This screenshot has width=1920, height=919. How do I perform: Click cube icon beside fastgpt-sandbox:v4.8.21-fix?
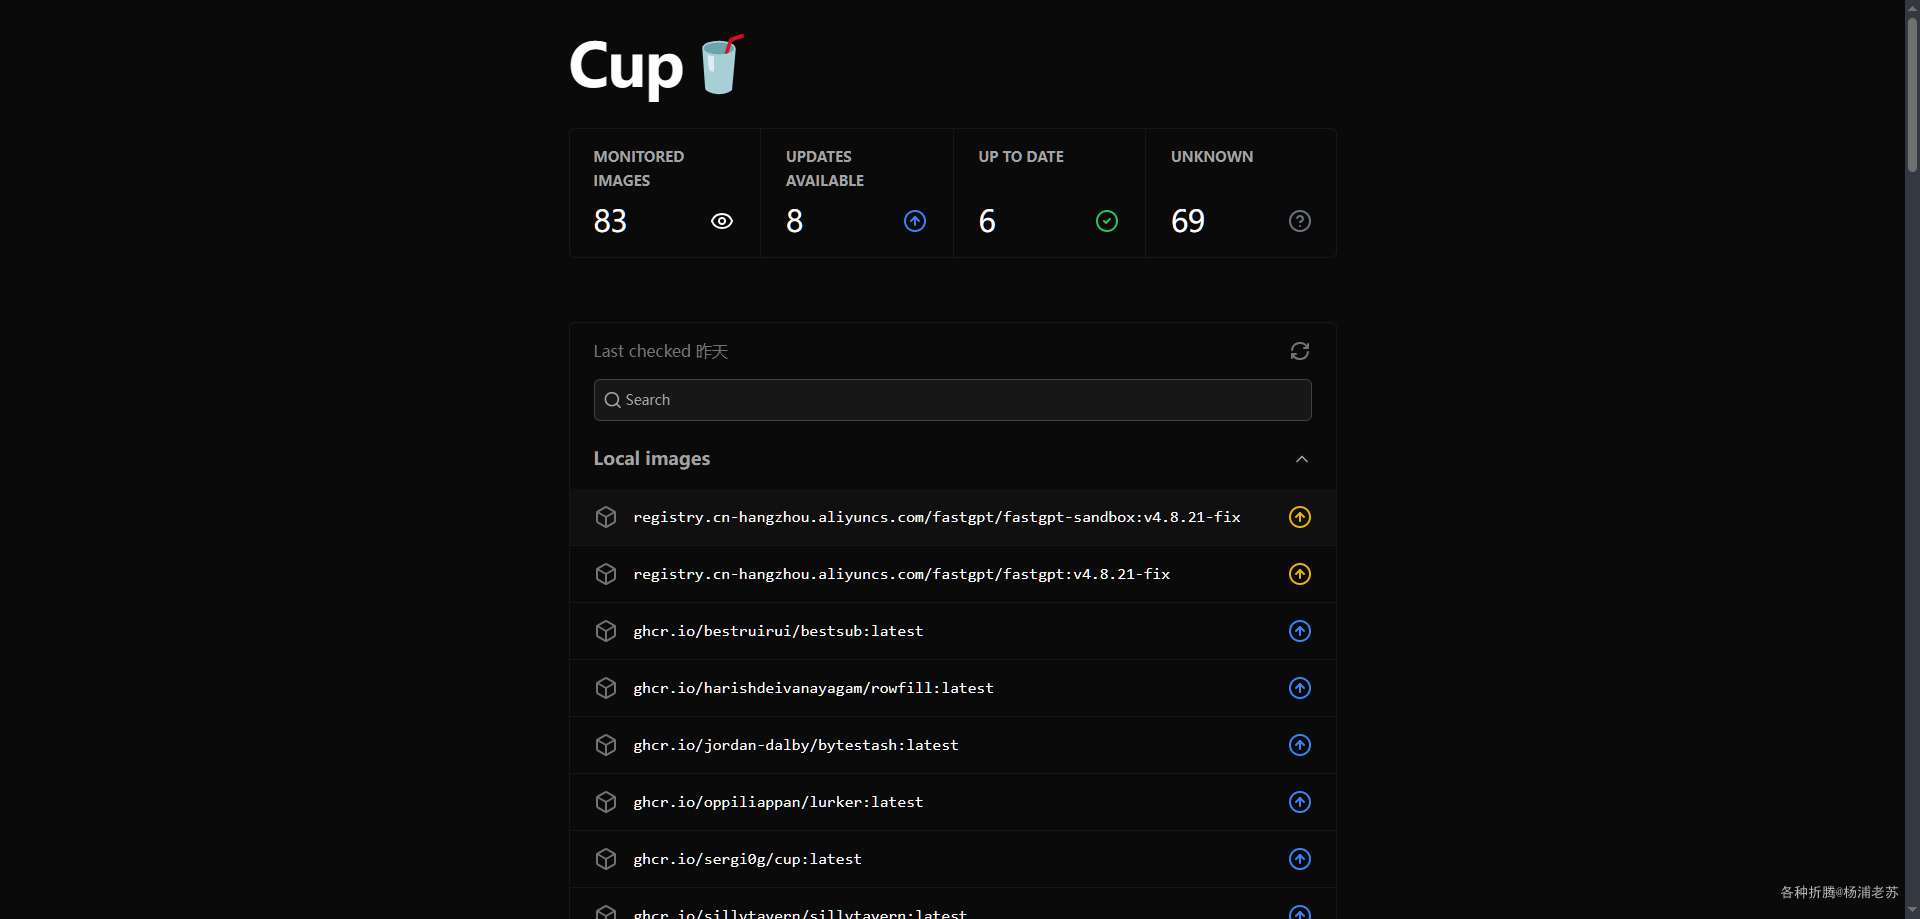(x=606, y=517)
